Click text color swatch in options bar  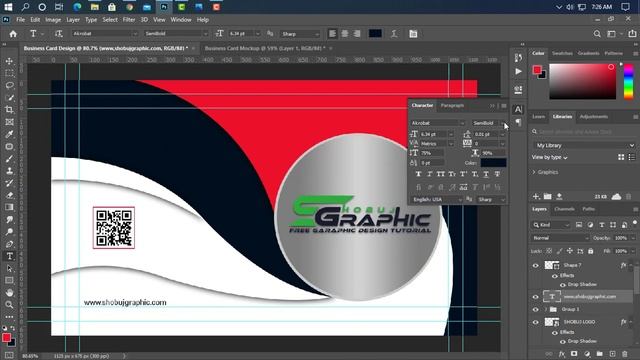[376, 34]
